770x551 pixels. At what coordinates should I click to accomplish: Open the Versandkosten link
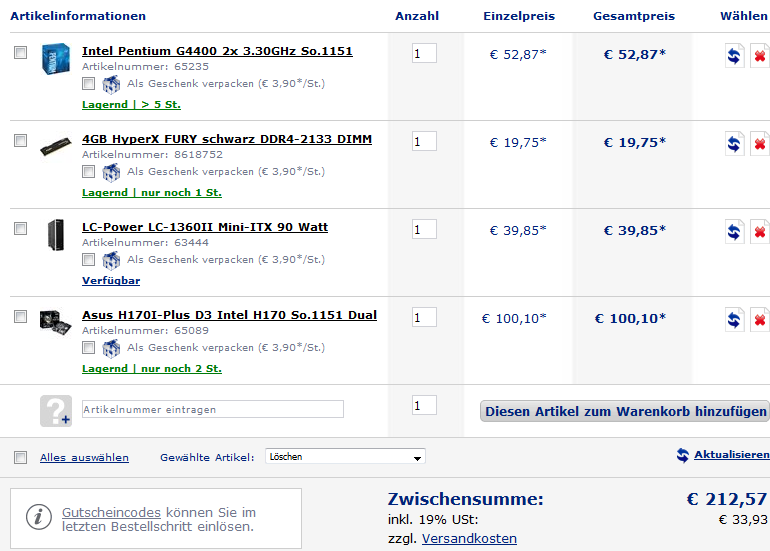coord(469,539)
